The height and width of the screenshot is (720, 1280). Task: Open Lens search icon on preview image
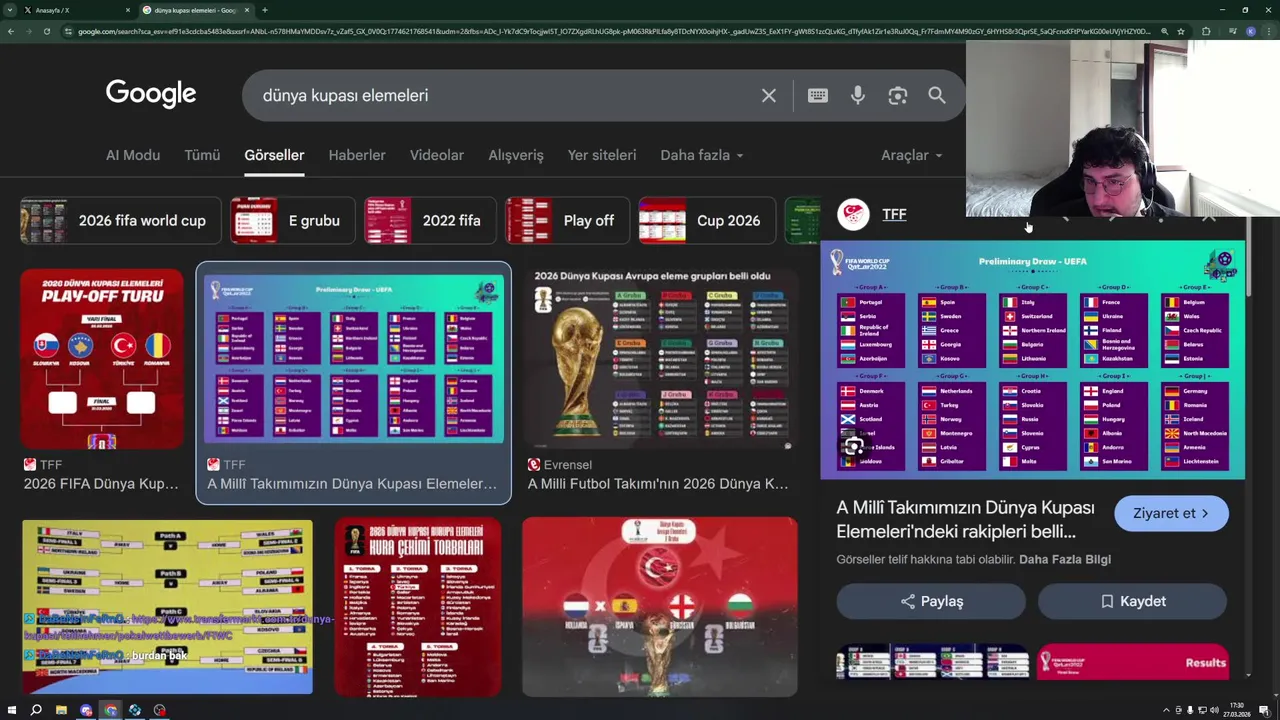[x=853, y=446]
